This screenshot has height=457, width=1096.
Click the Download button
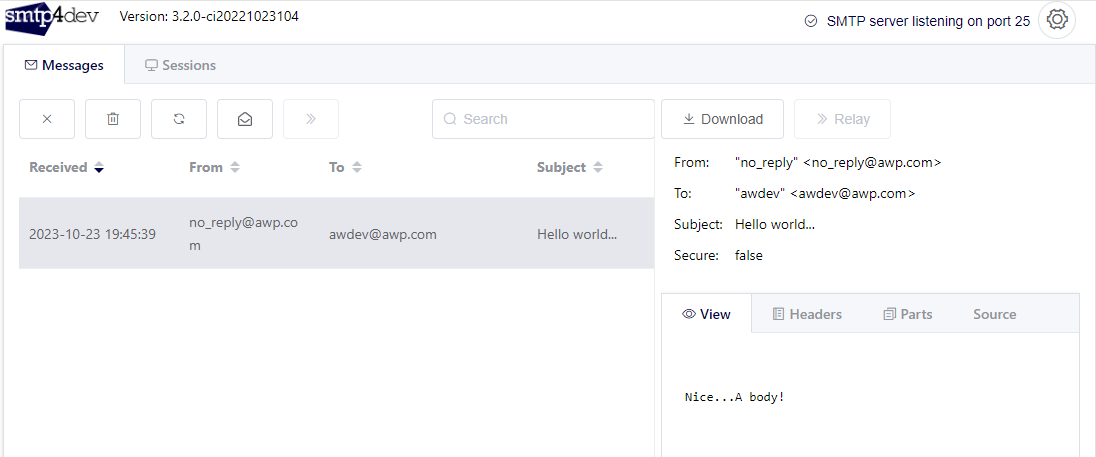[722, 119]
